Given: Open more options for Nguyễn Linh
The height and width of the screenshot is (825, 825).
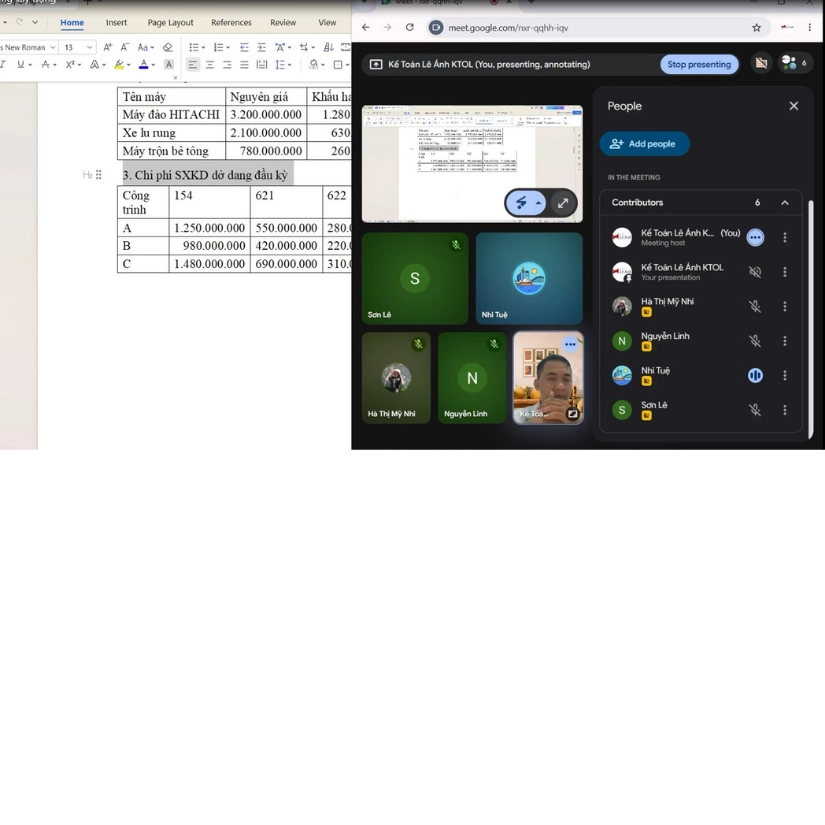Looking at the screenshot, I should [785, 341].
